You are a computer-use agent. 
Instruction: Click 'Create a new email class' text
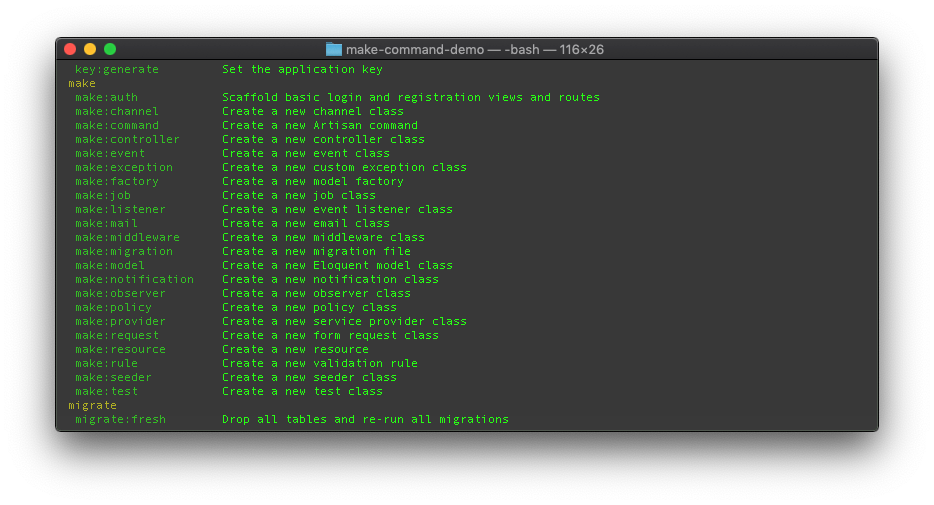[x=306, y=223]
